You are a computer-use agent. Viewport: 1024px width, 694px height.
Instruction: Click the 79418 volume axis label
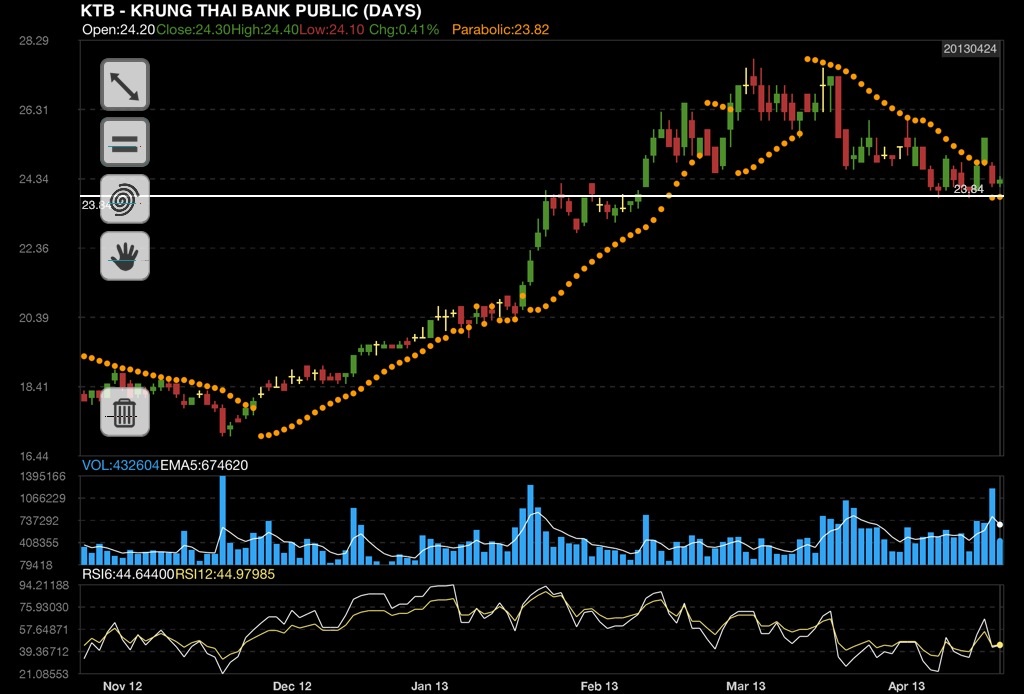[36, 565]
